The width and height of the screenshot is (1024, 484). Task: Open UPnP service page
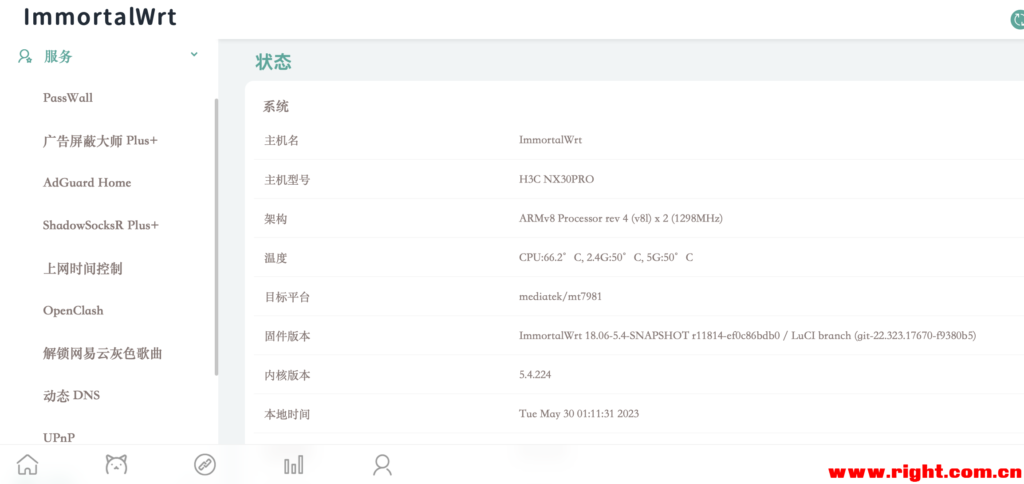click(59, 438)
